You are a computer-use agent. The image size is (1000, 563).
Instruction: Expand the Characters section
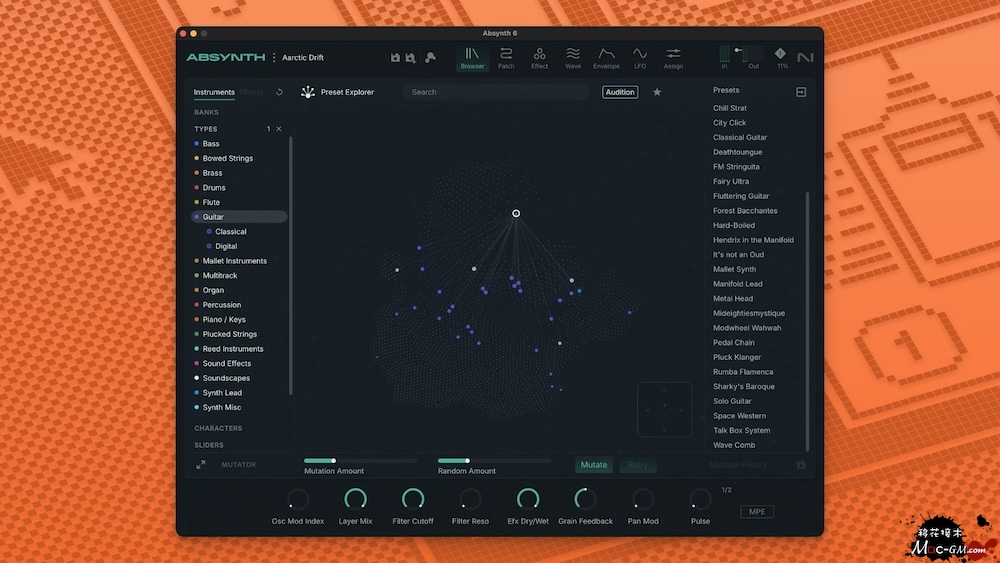pyautogui.click(x=218, y=428)
